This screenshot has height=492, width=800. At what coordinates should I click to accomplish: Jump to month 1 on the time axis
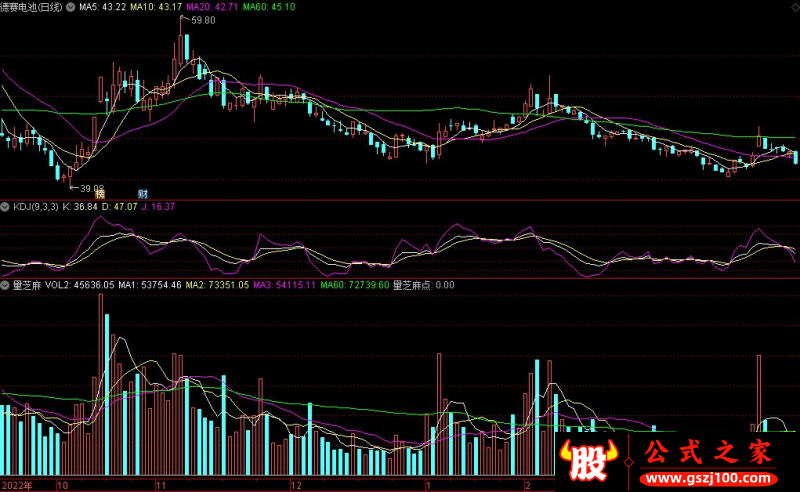click(428, 485)
